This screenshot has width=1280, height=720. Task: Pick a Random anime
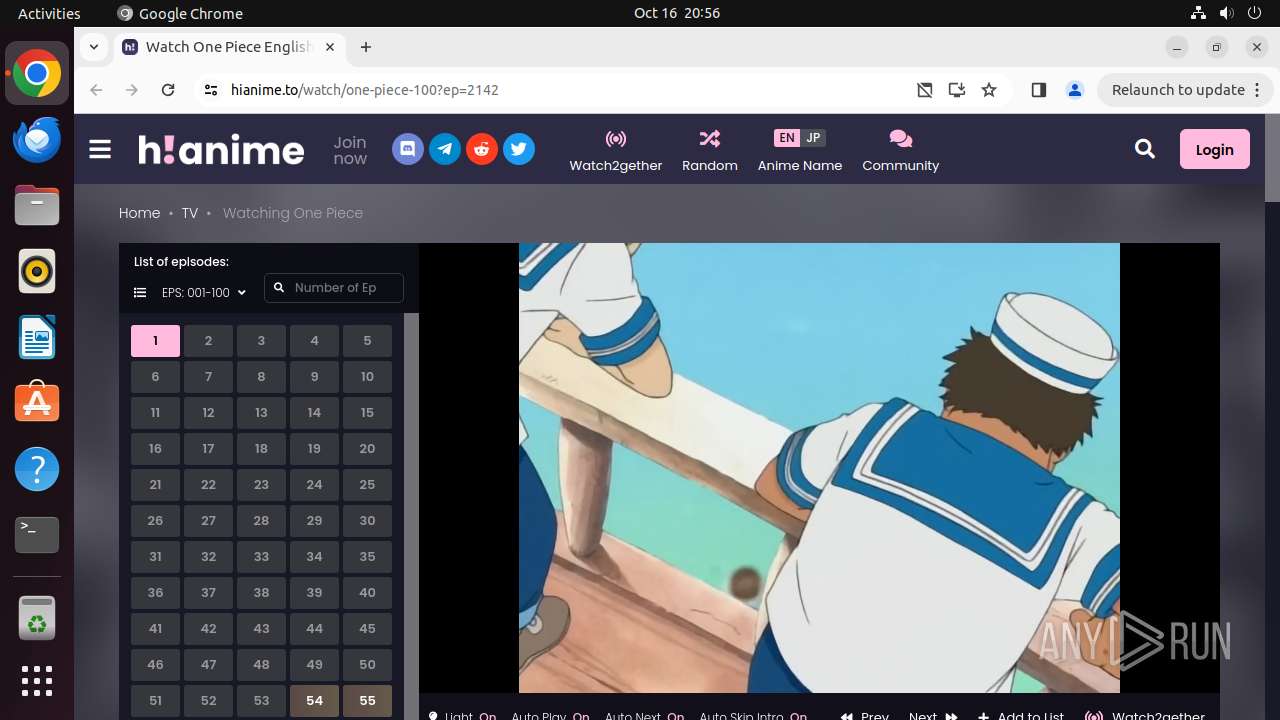[710, 151]
